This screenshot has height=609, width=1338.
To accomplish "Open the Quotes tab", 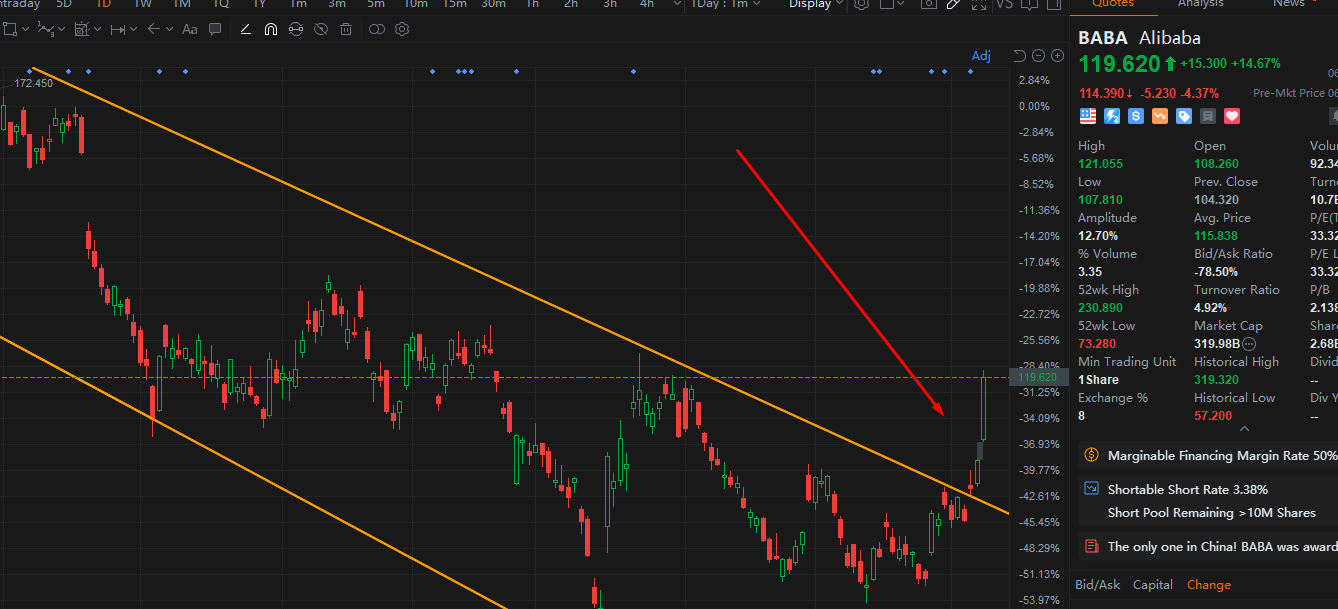I will click(1113, 4).
